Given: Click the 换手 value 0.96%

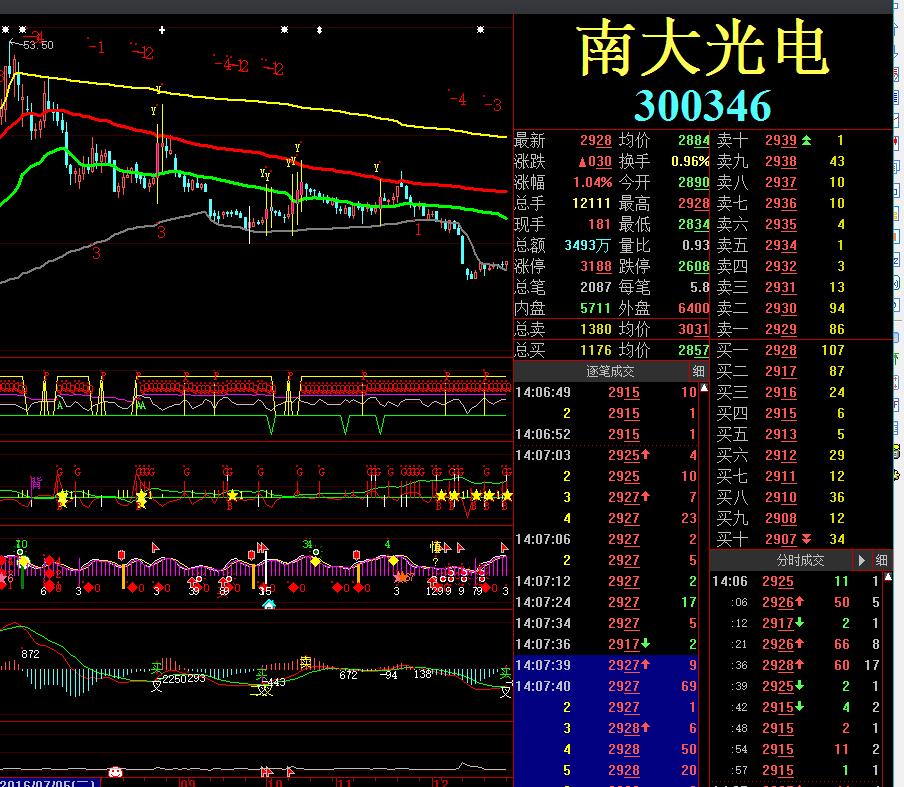Looking at the screenshot, I should tap(690, 161).
